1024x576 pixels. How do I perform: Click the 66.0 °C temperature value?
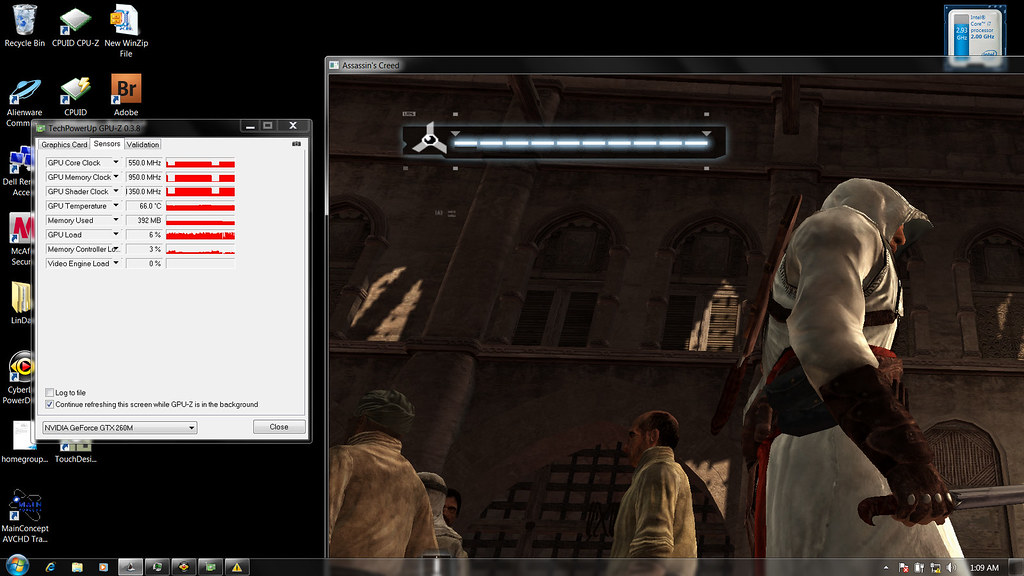[x=144, y=206]
